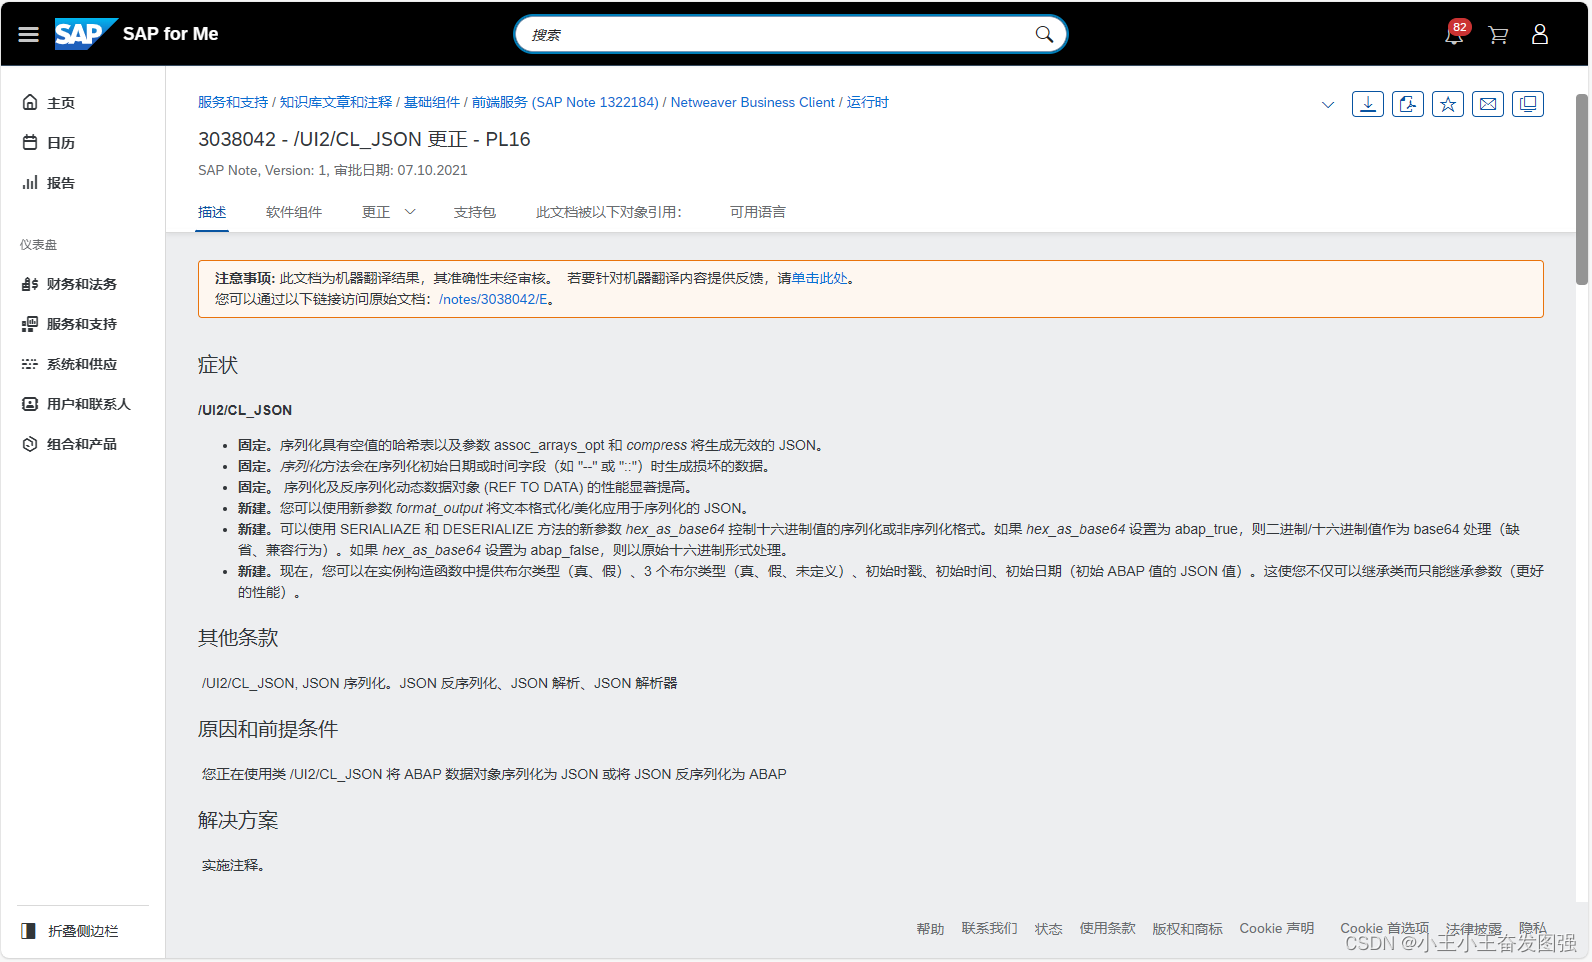Viewport: 1592px width, 962px height.
Task: Click the SAP for Me title
Action: [170, 34]
